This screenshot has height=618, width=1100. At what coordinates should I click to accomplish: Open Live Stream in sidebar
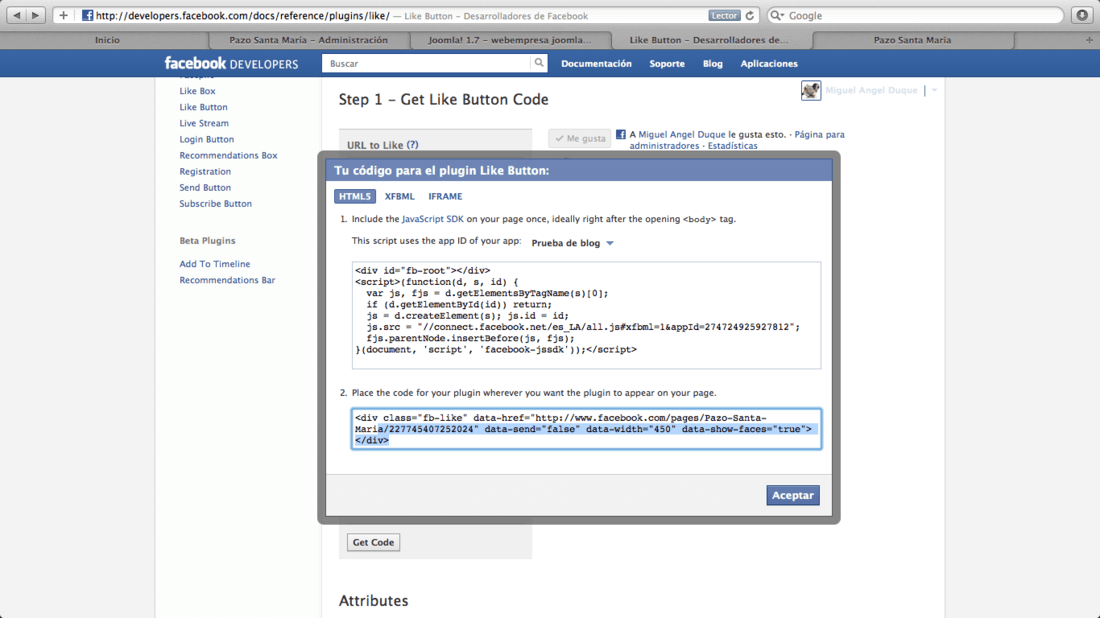pos(204,123)
